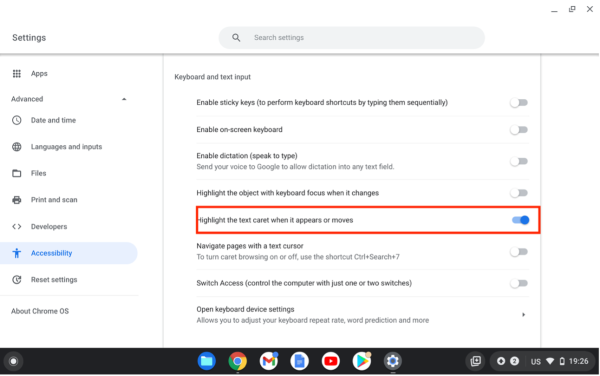Viewport: 600px width, 376px height.
Task: Click the battery status icon
Action: point(562,361)
